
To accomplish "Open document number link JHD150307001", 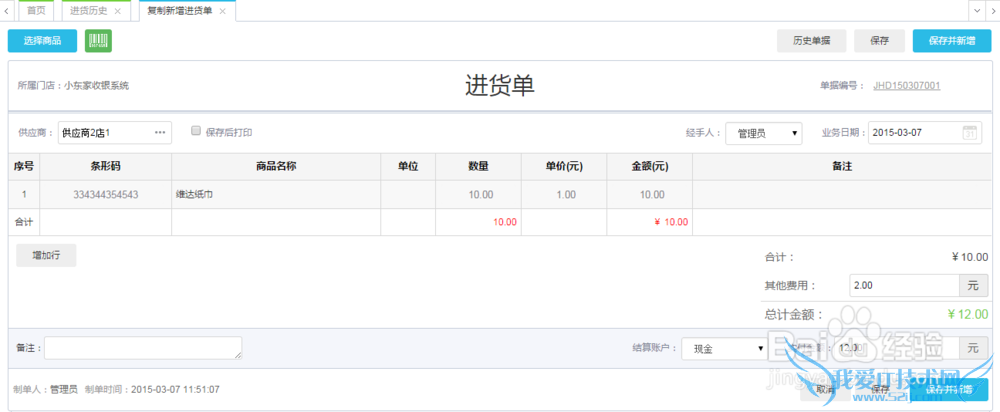I will tap(906, 86).
